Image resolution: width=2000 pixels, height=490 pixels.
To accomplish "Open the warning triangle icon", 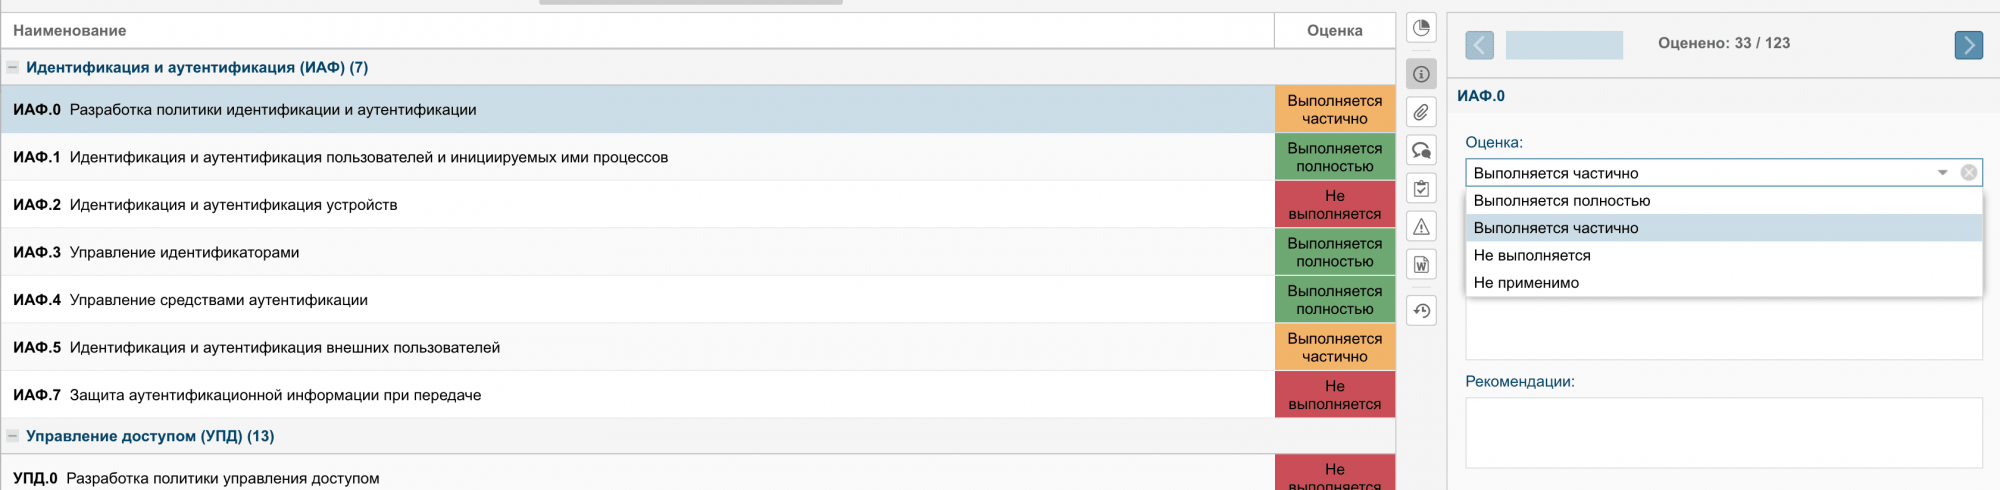I will 1421,227.
